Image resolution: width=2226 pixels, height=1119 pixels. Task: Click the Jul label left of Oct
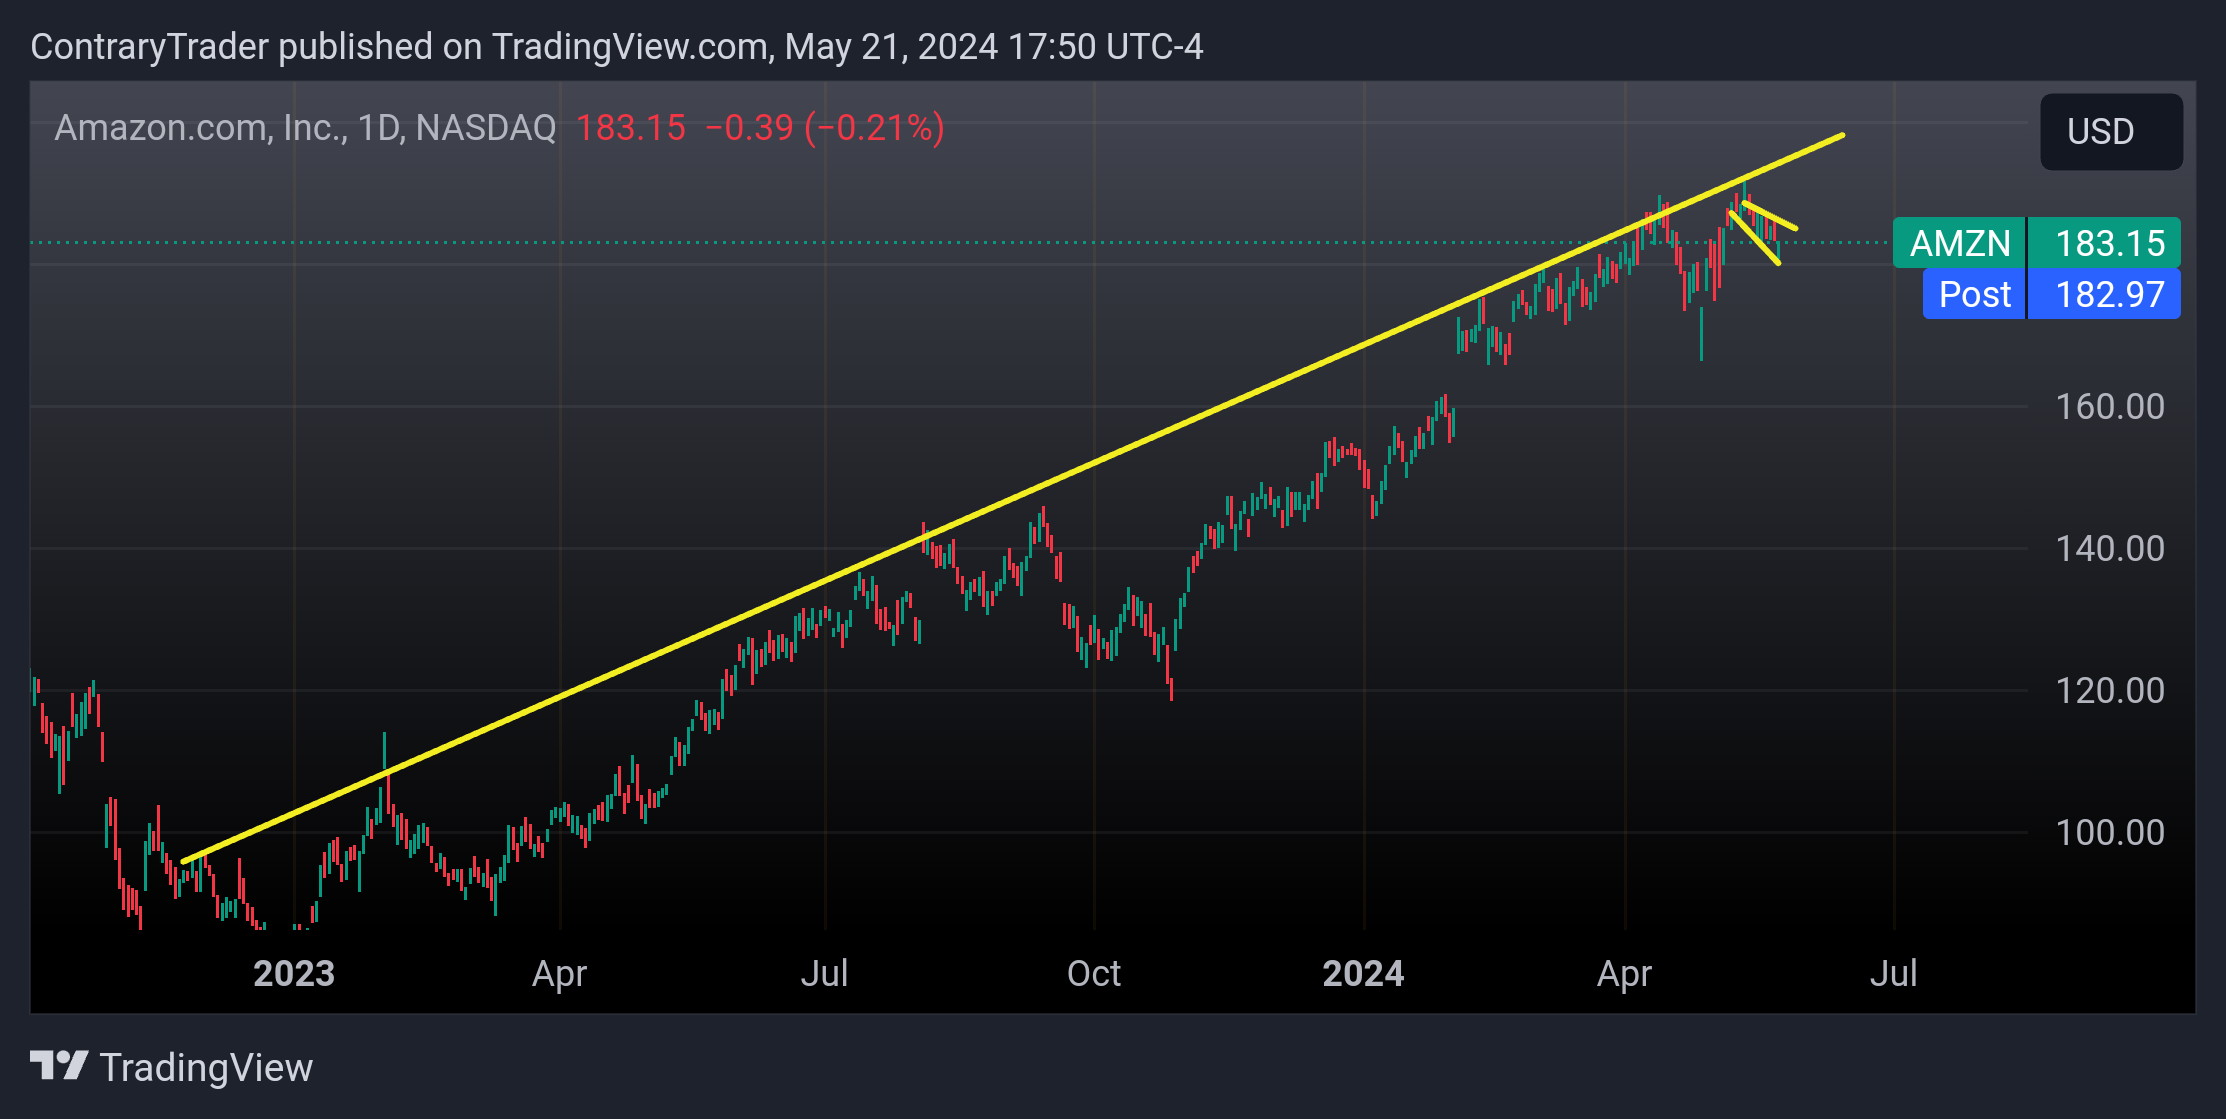tap(824, 973)
